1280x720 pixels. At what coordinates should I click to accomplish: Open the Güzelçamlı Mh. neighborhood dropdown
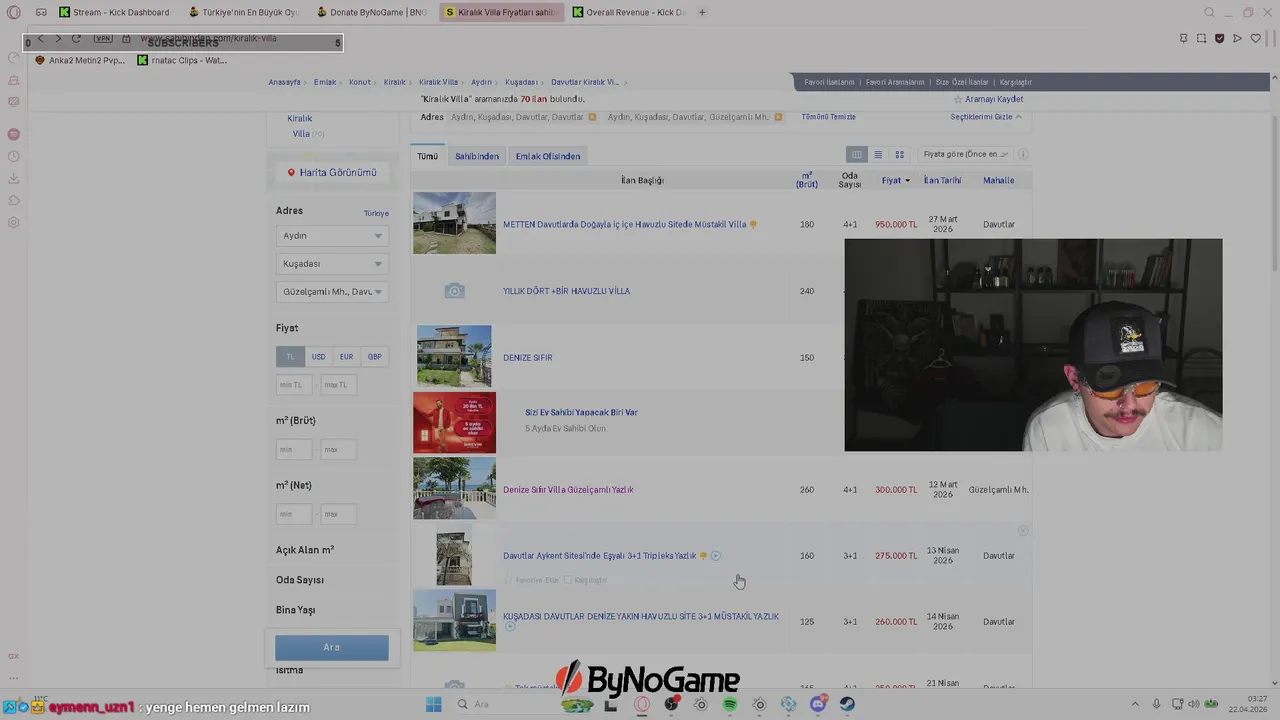click(x=332, y=292)
